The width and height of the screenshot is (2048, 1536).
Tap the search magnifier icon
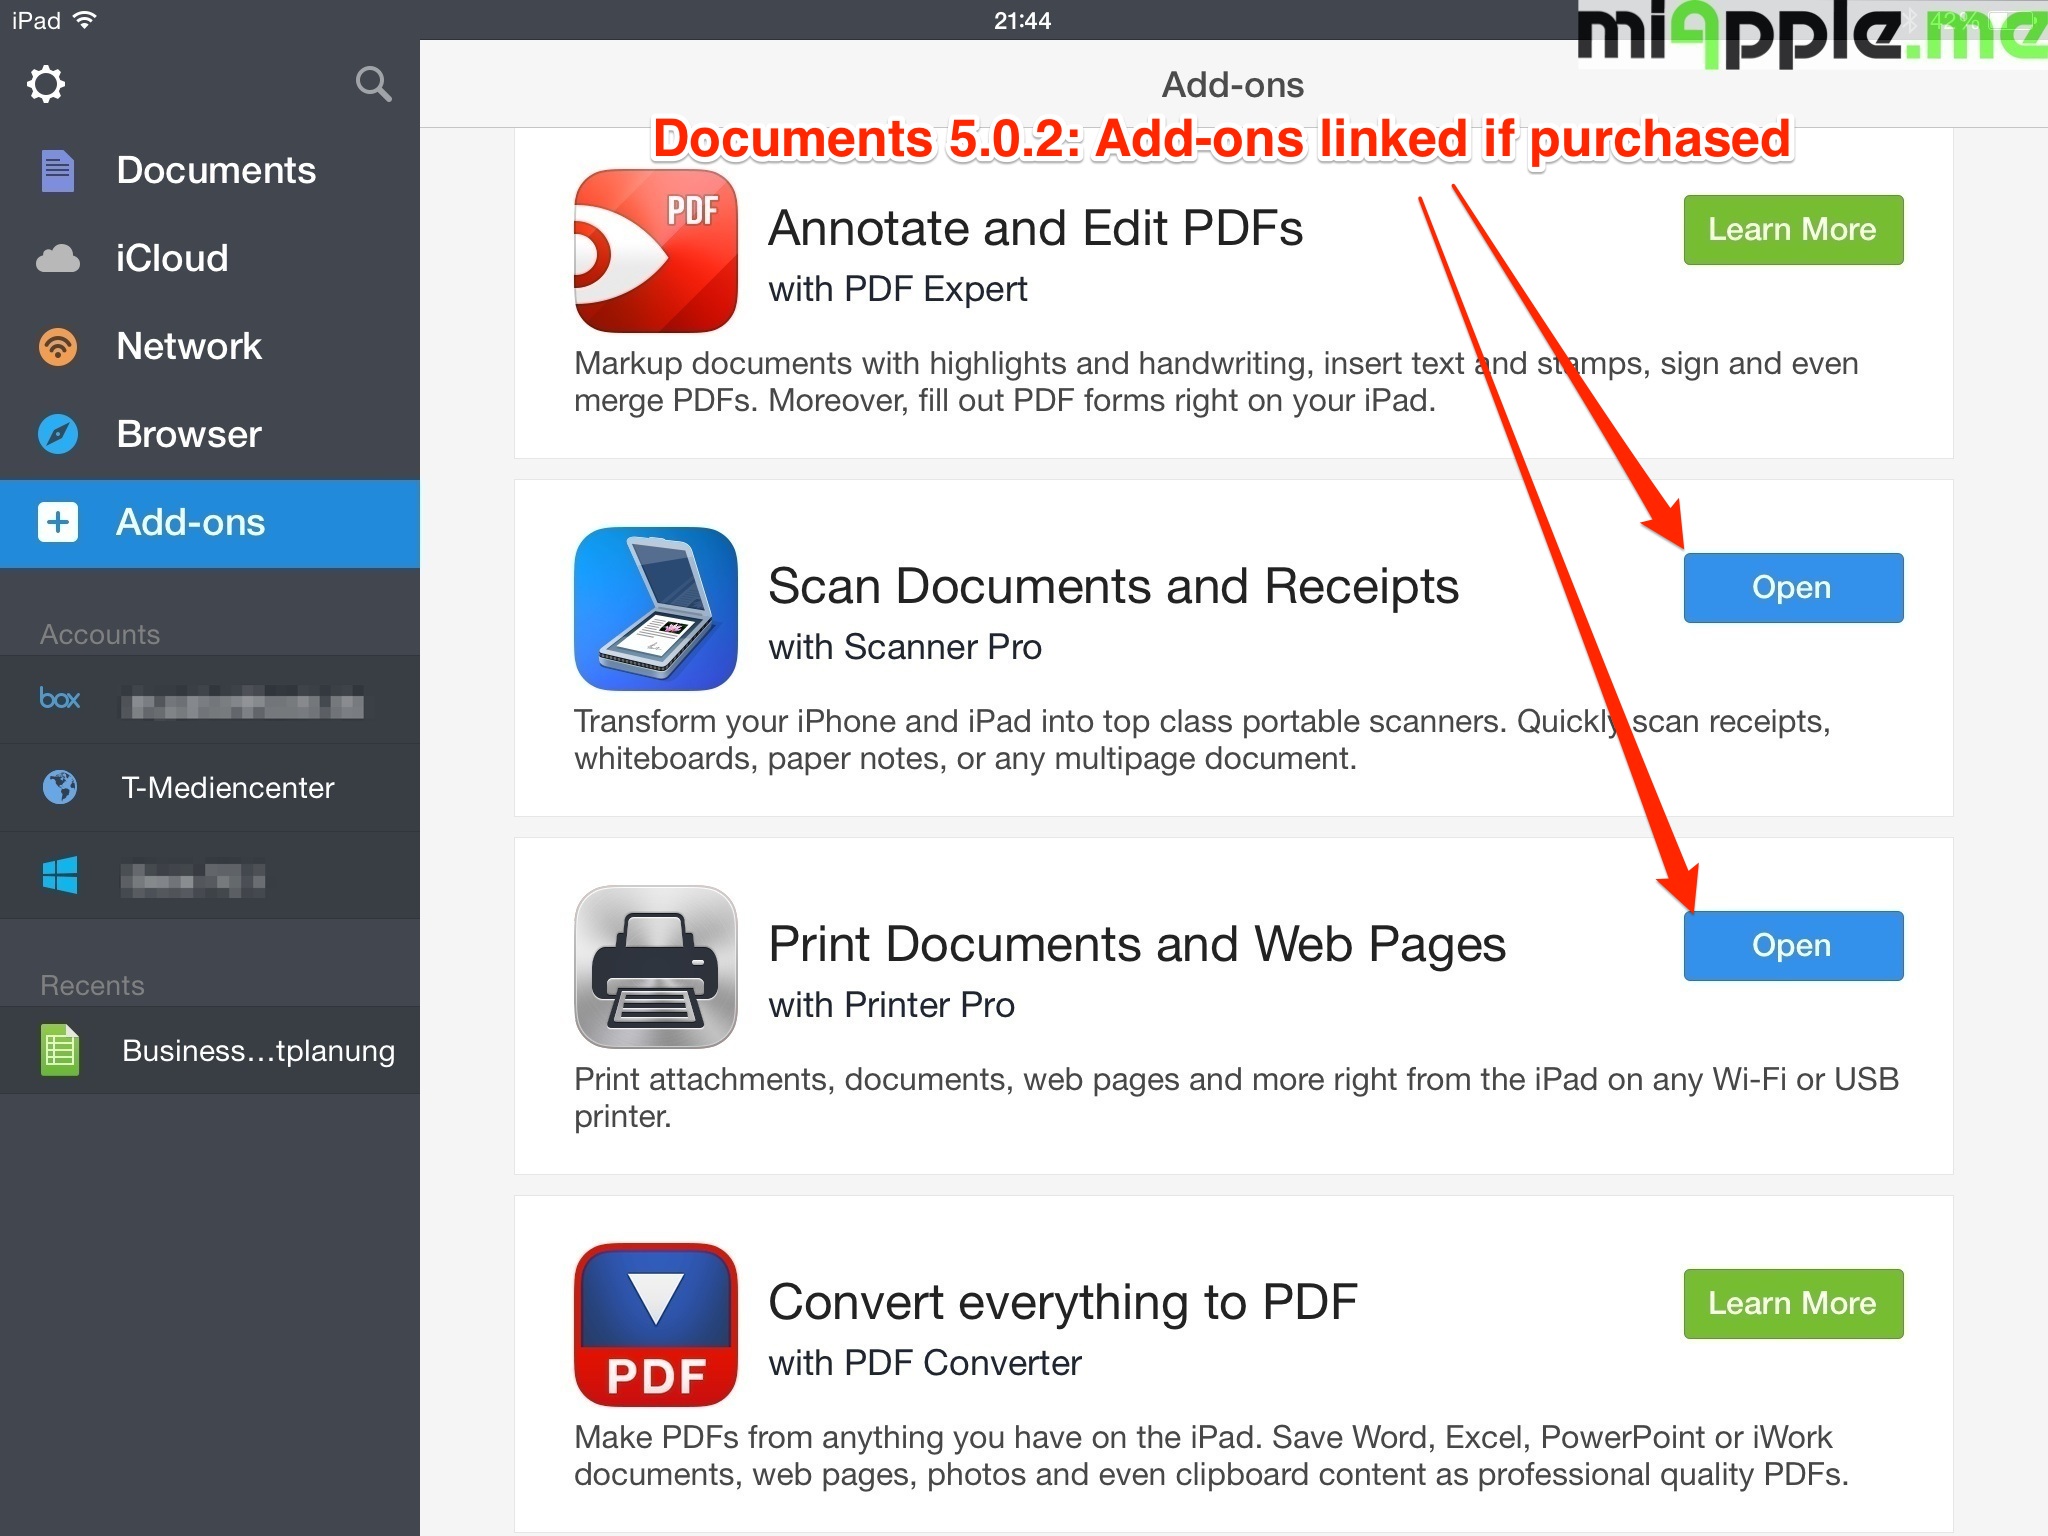click(x=373, y=84)
